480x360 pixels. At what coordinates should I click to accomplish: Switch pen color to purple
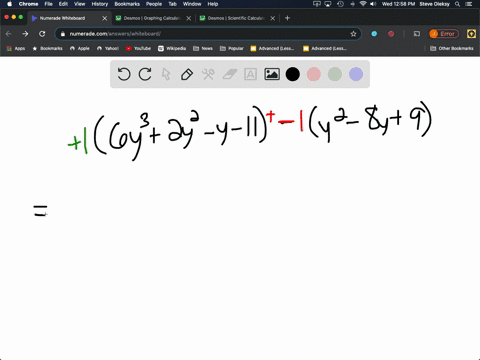(356, 74)
